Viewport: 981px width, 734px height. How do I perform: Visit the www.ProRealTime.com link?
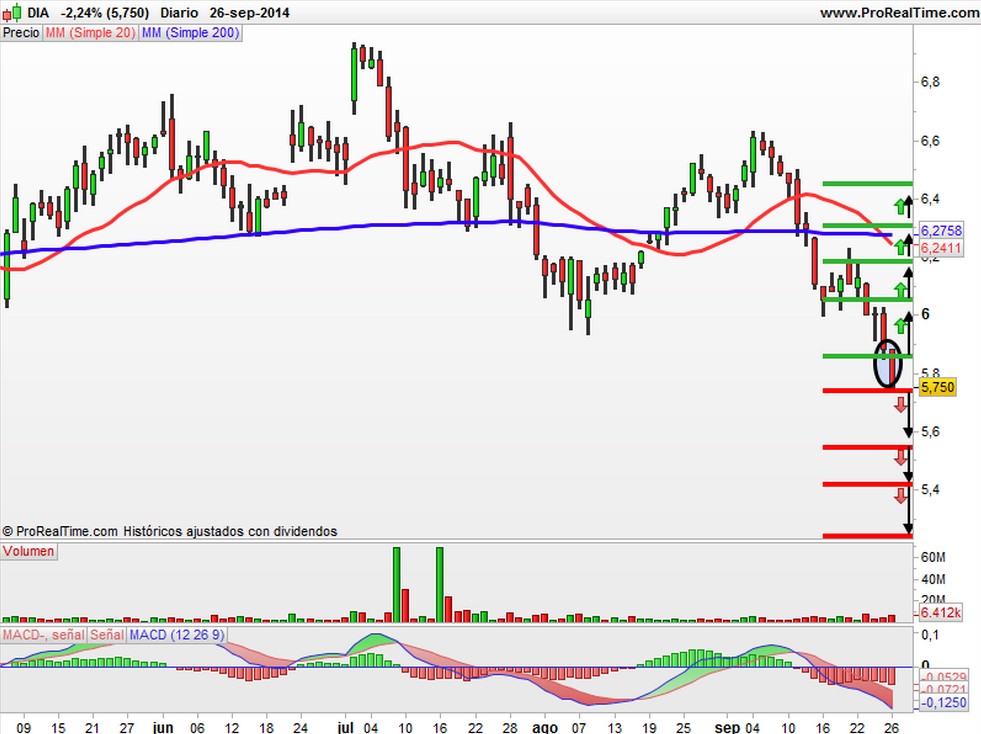click(900, 13)
